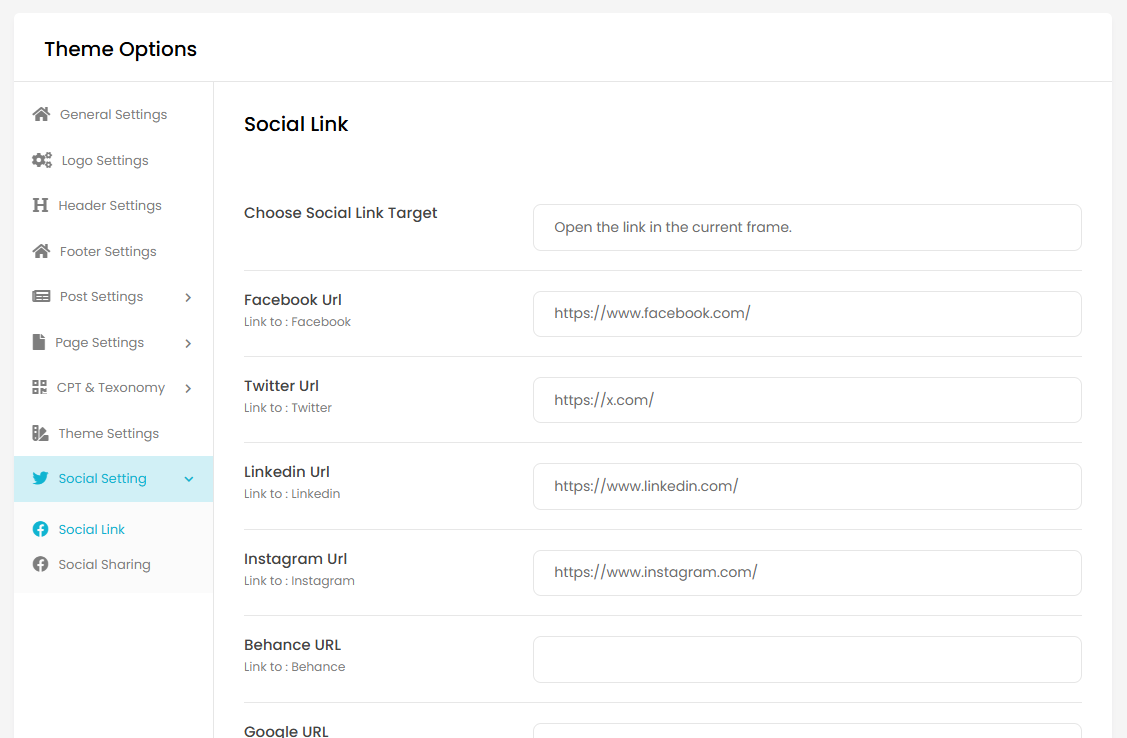Image resolution: width=1127 pixels, height=738 pixels.
Task: Click the home icon beside Footer Settings
Action: coord(41,251)
